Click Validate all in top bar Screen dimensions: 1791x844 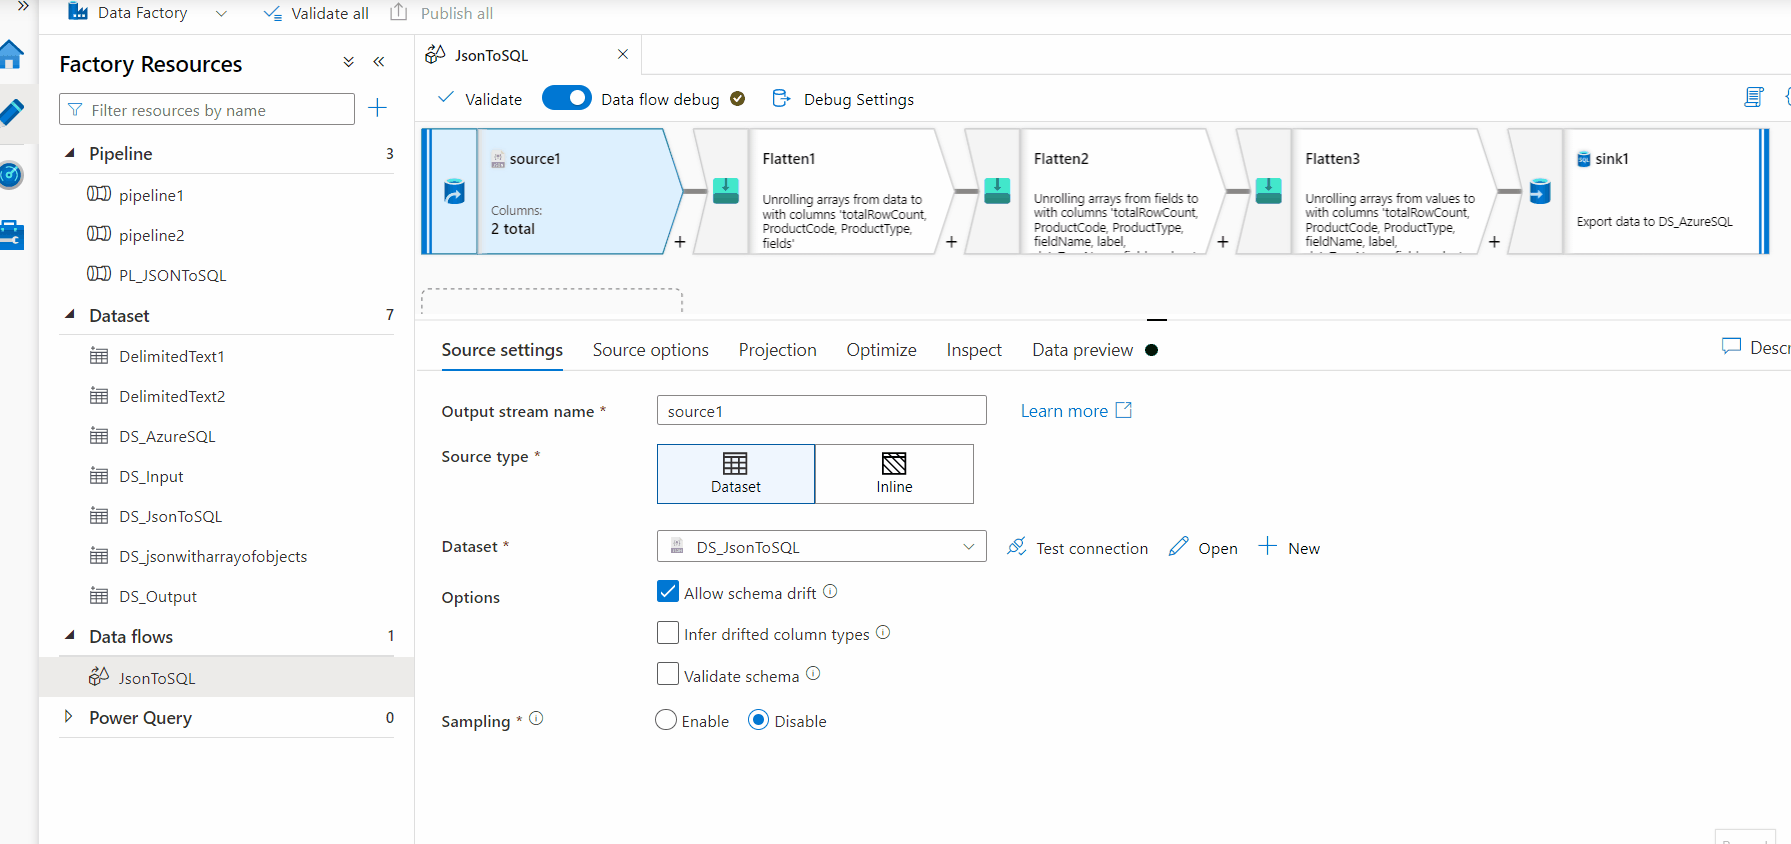(x=316, y=13)
